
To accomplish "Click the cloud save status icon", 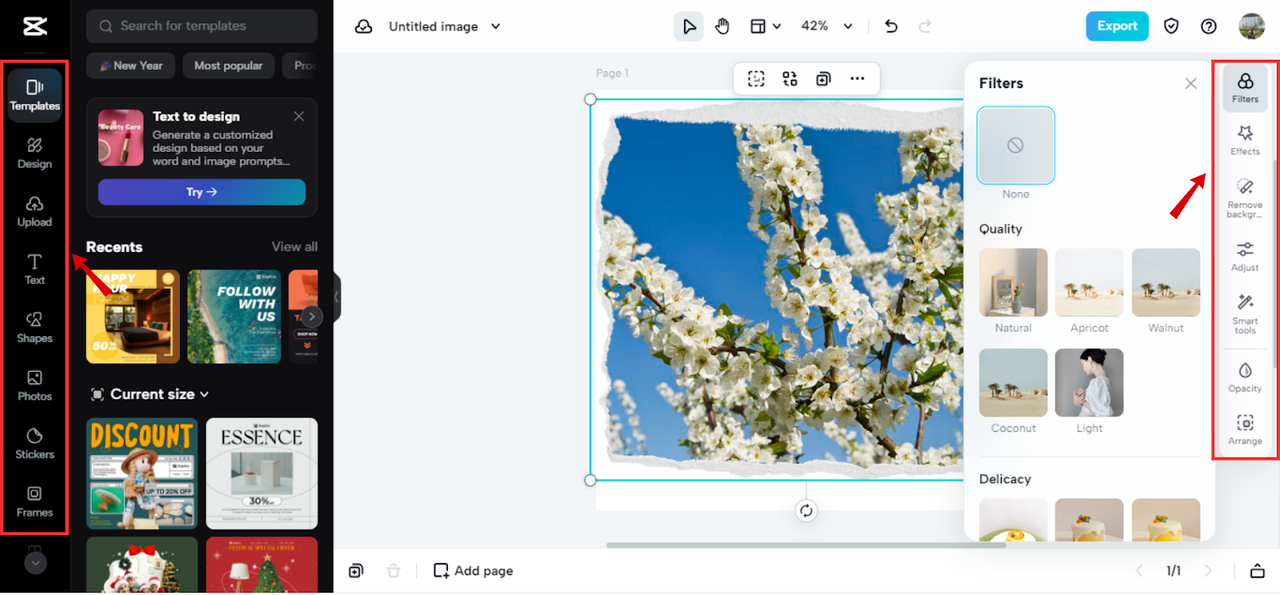I will 364,27.
